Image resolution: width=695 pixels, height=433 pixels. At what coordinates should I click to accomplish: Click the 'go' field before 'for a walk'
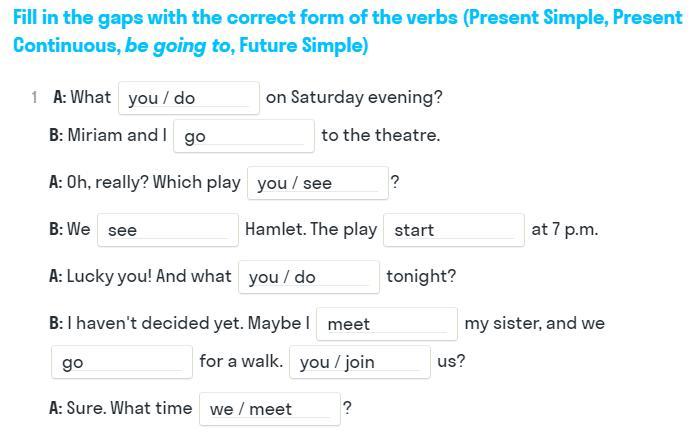[121, 362]
